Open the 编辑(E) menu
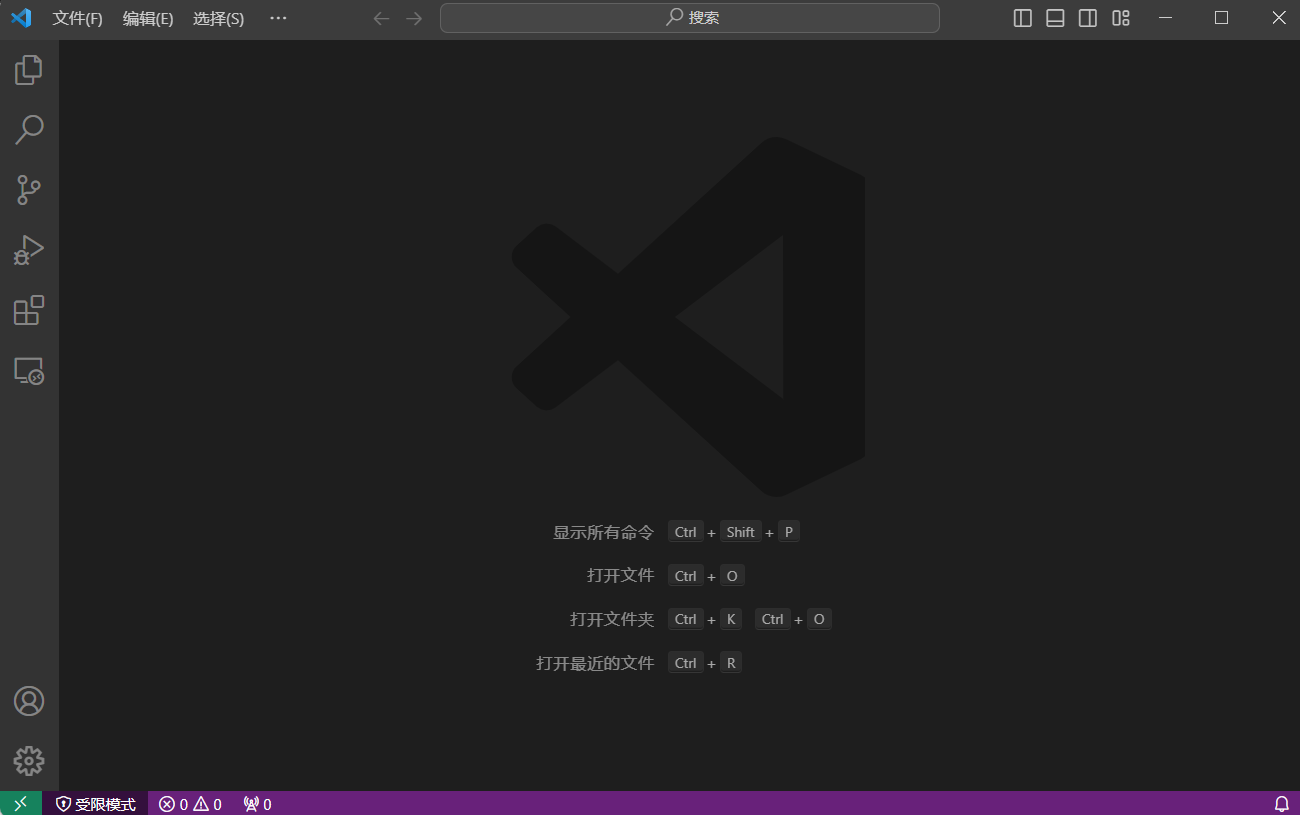This screenshot has height=815, width=1300. [148, 18]
